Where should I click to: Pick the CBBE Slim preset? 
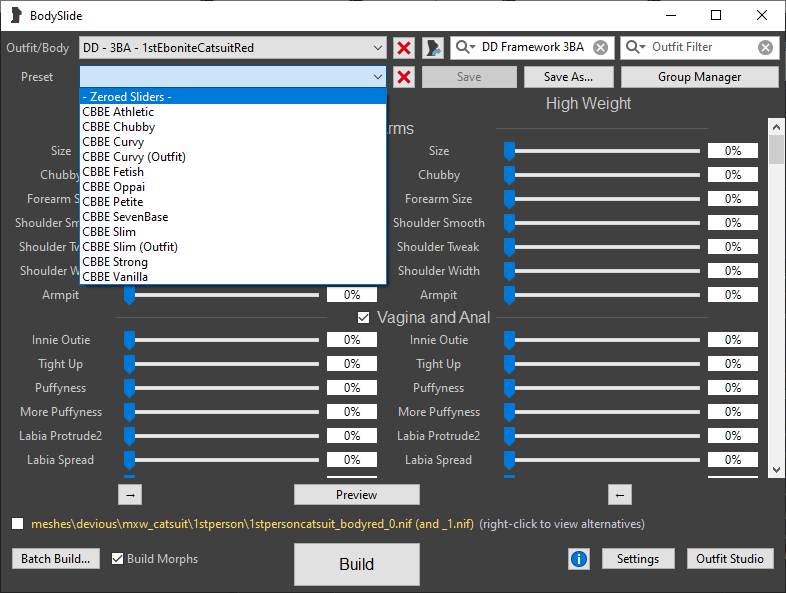tap(233, 232)
